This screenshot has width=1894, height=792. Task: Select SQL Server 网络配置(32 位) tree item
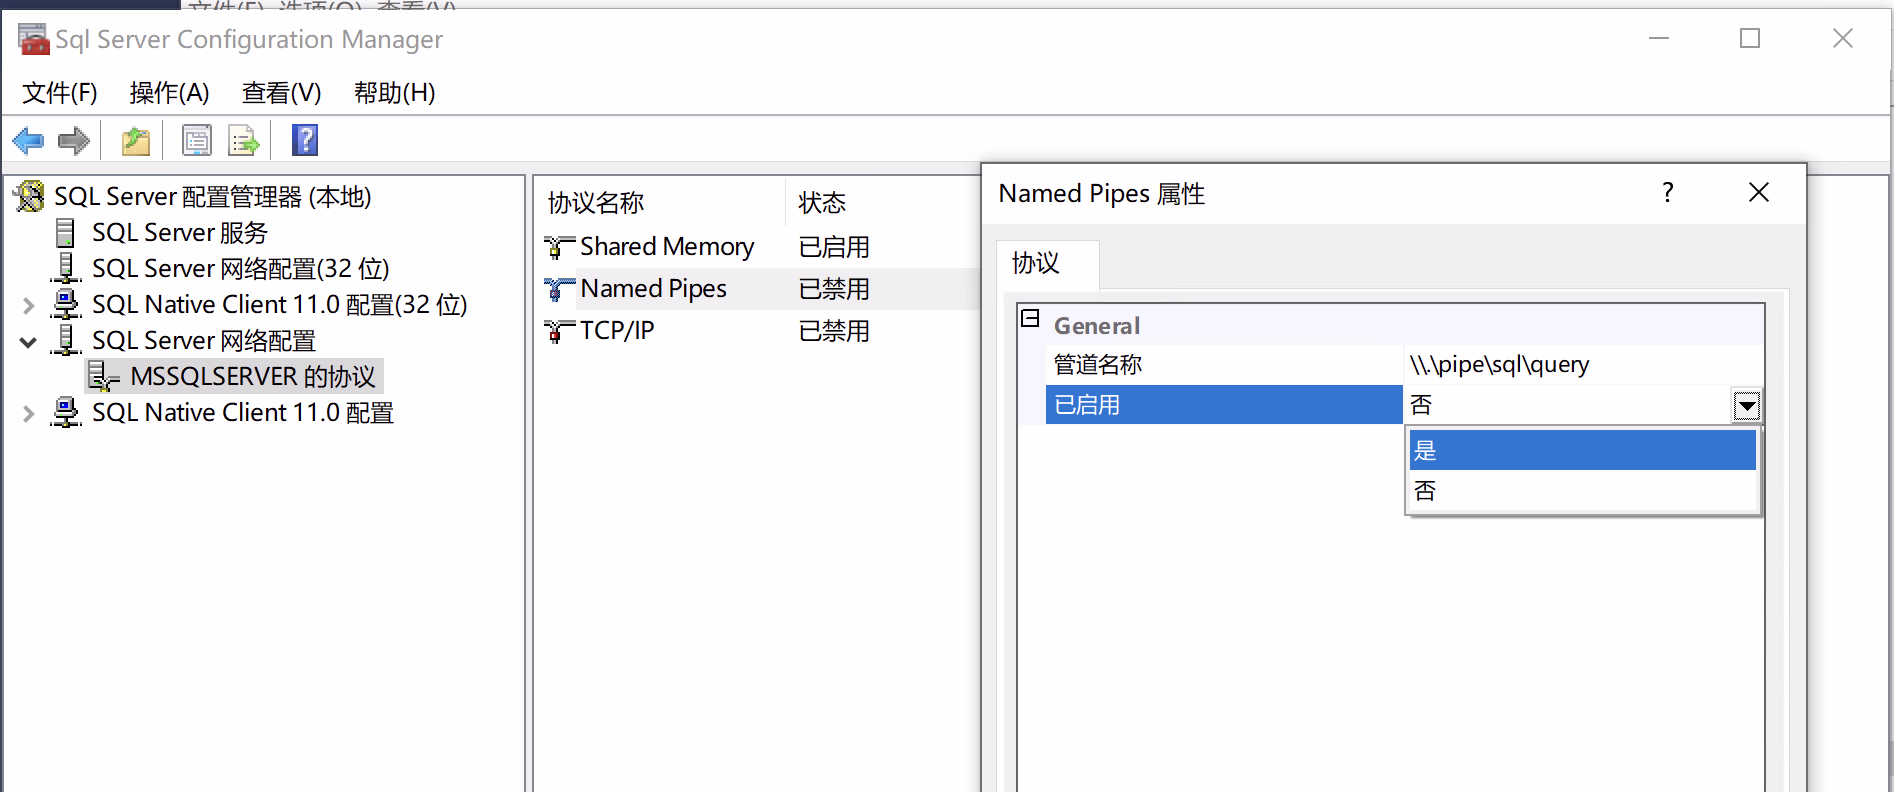click(x=240, y=269)
